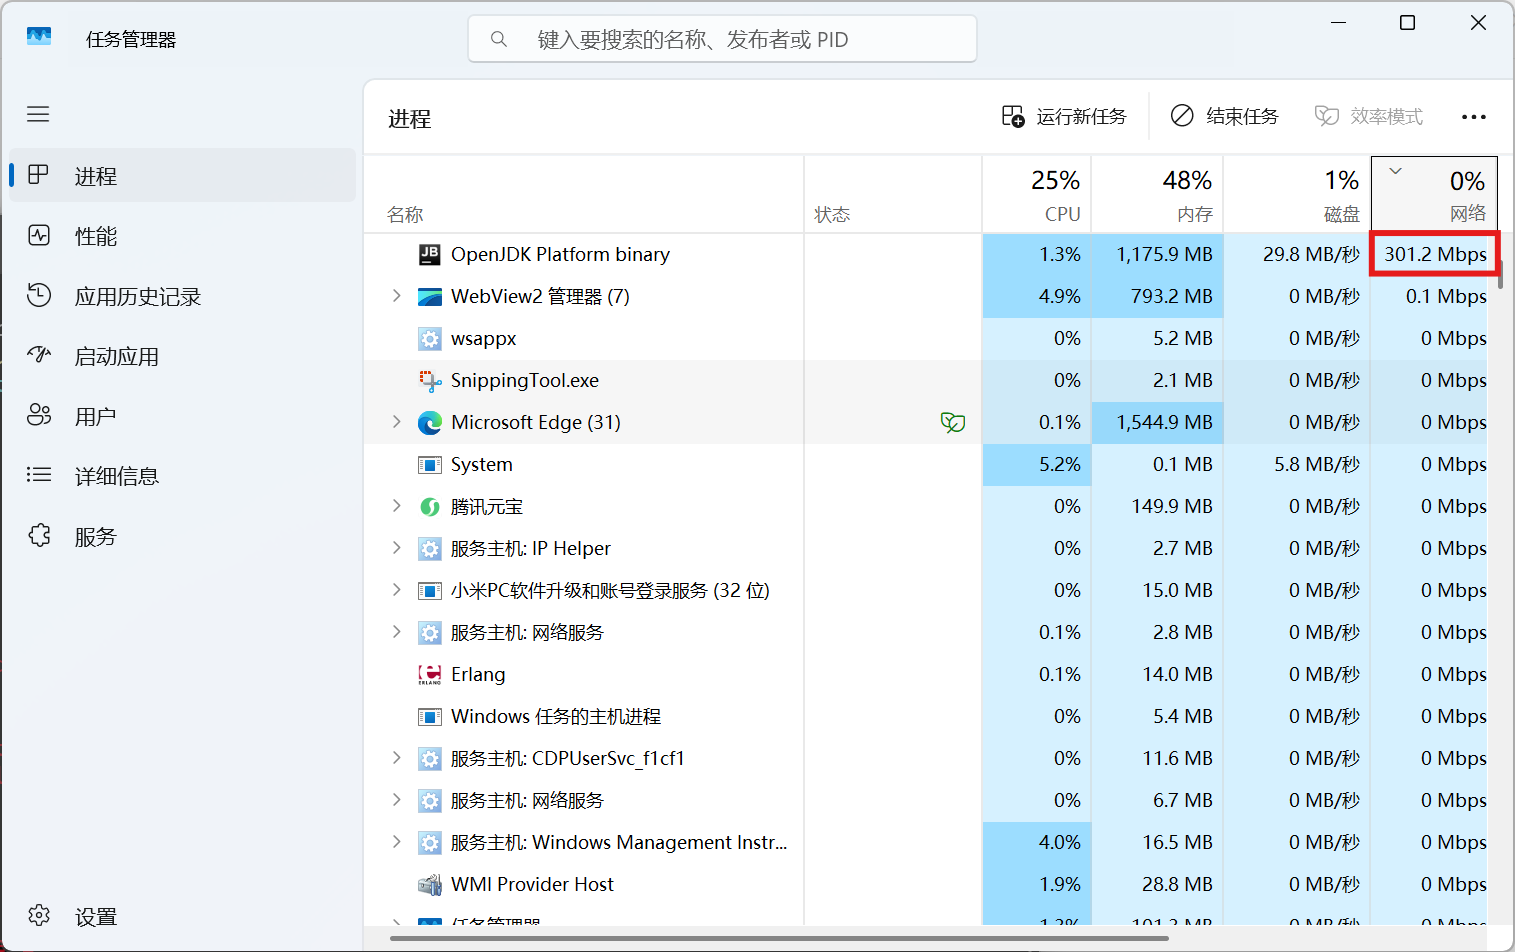Expand 服务主机: Windows Management Instr... row
Image resolution: width=1515 pixels, height=952 pixels.
(x=397, y=842)
